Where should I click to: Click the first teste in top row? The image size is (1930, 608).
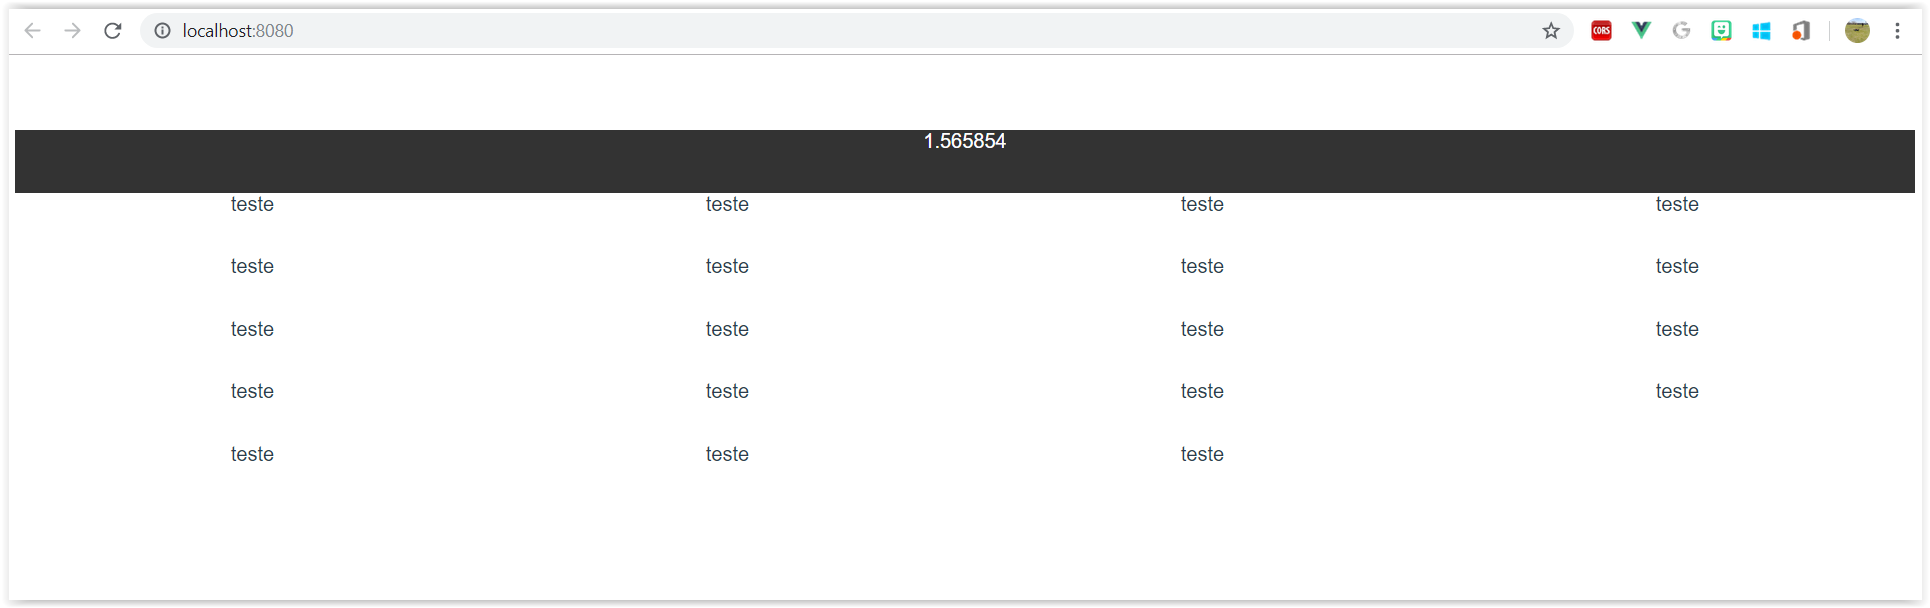252,204
